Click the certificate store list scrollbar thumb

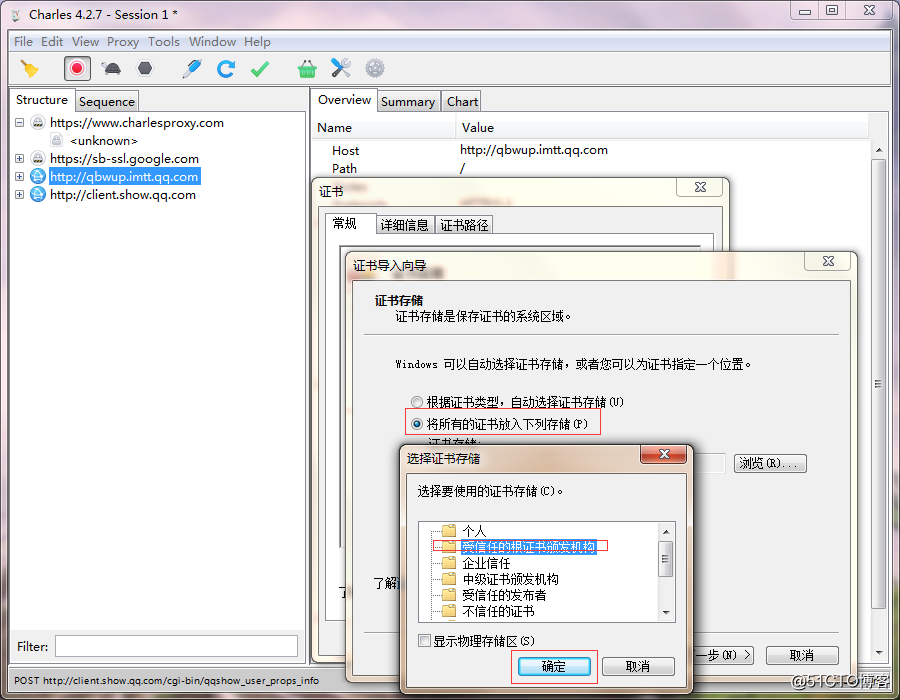666,558
